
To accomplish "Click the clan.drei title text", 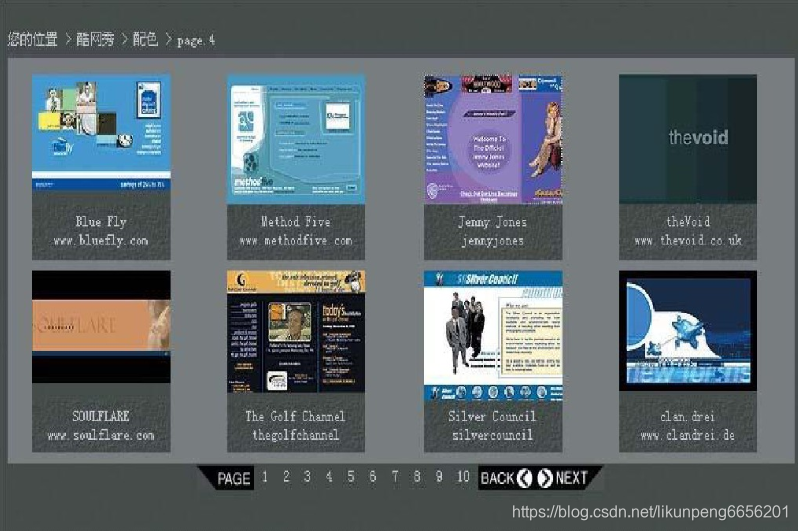I will tap(688, 416).
